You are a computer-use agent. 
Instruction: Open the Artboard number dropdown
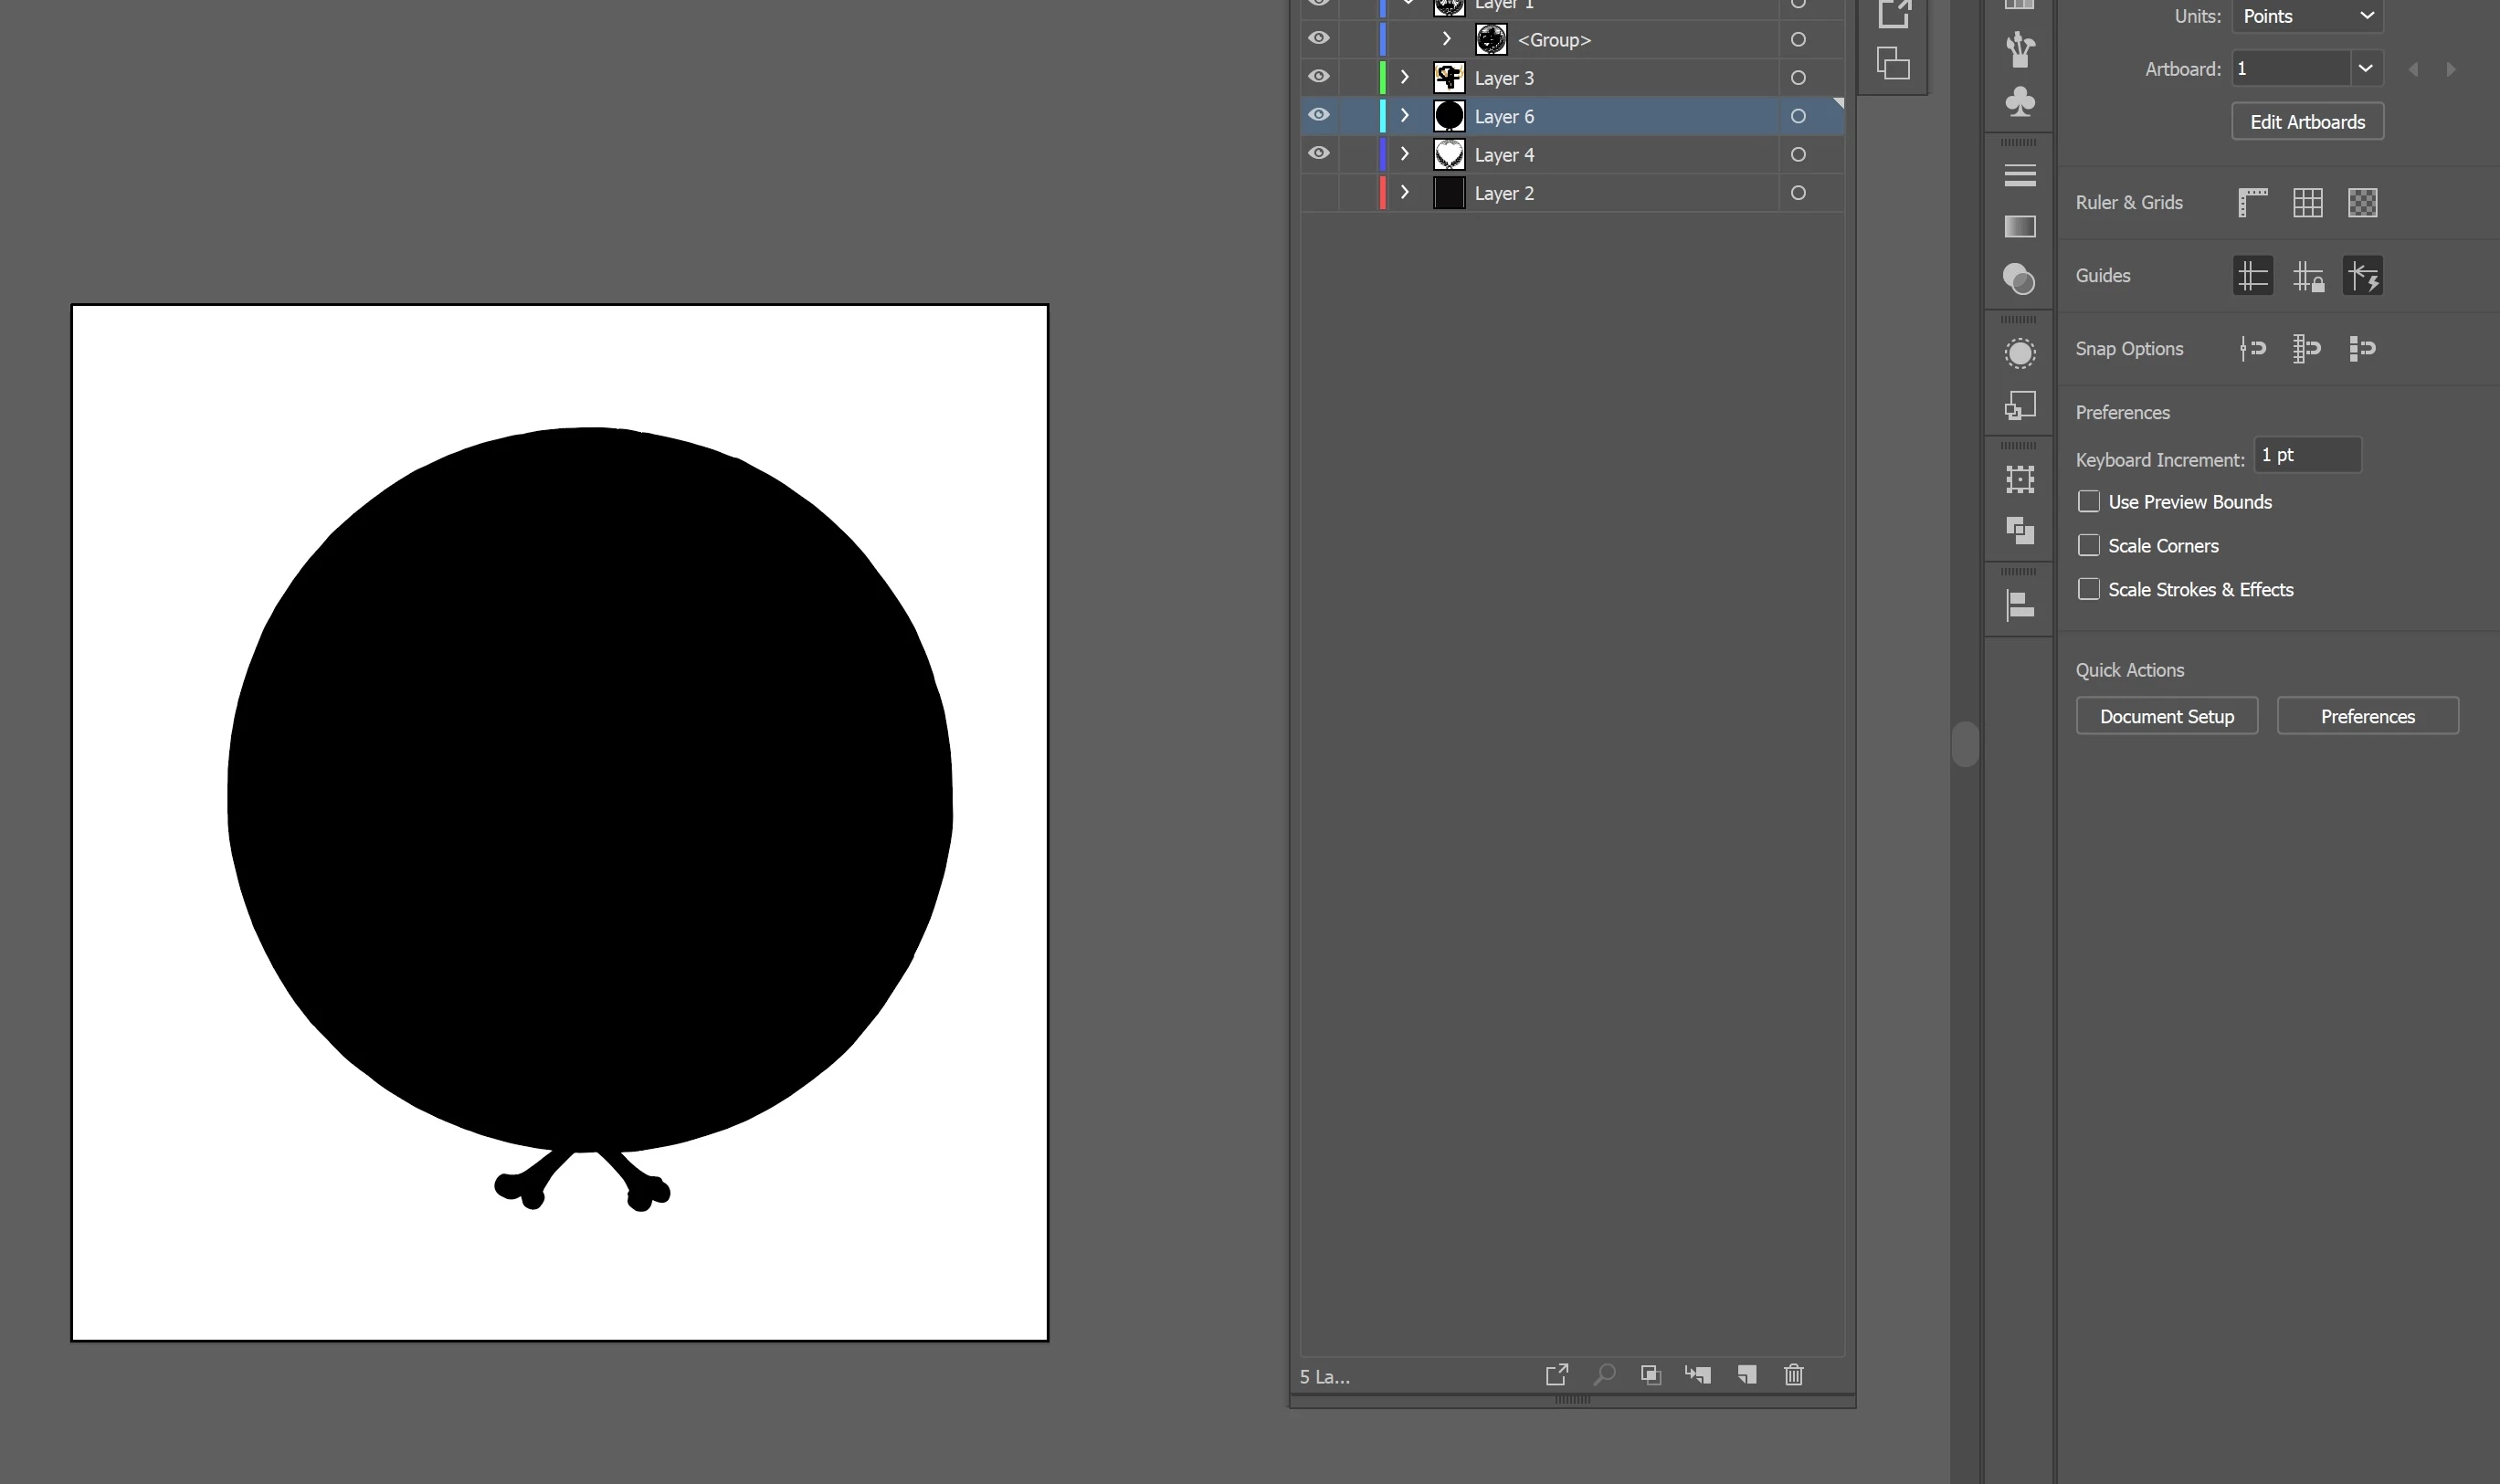(x=2364, y=68)
